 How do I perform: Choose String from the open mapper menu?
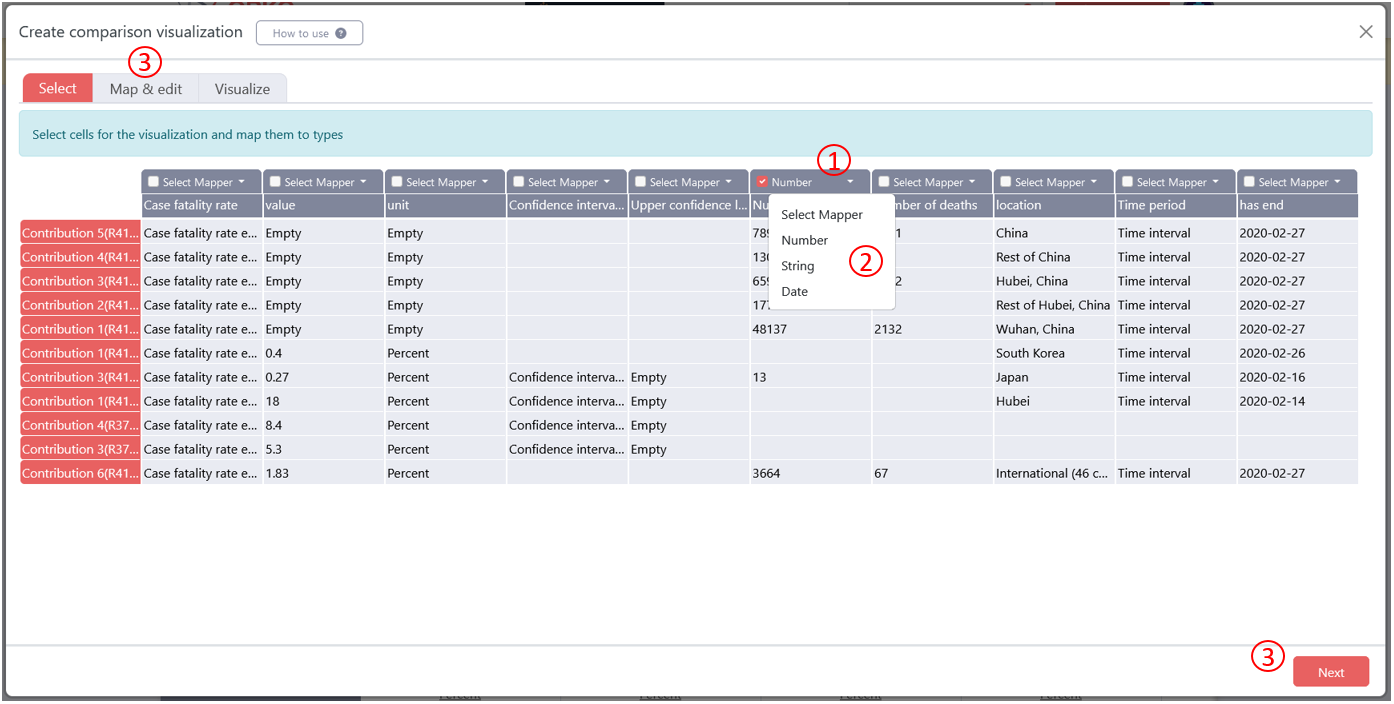[797, 266]
